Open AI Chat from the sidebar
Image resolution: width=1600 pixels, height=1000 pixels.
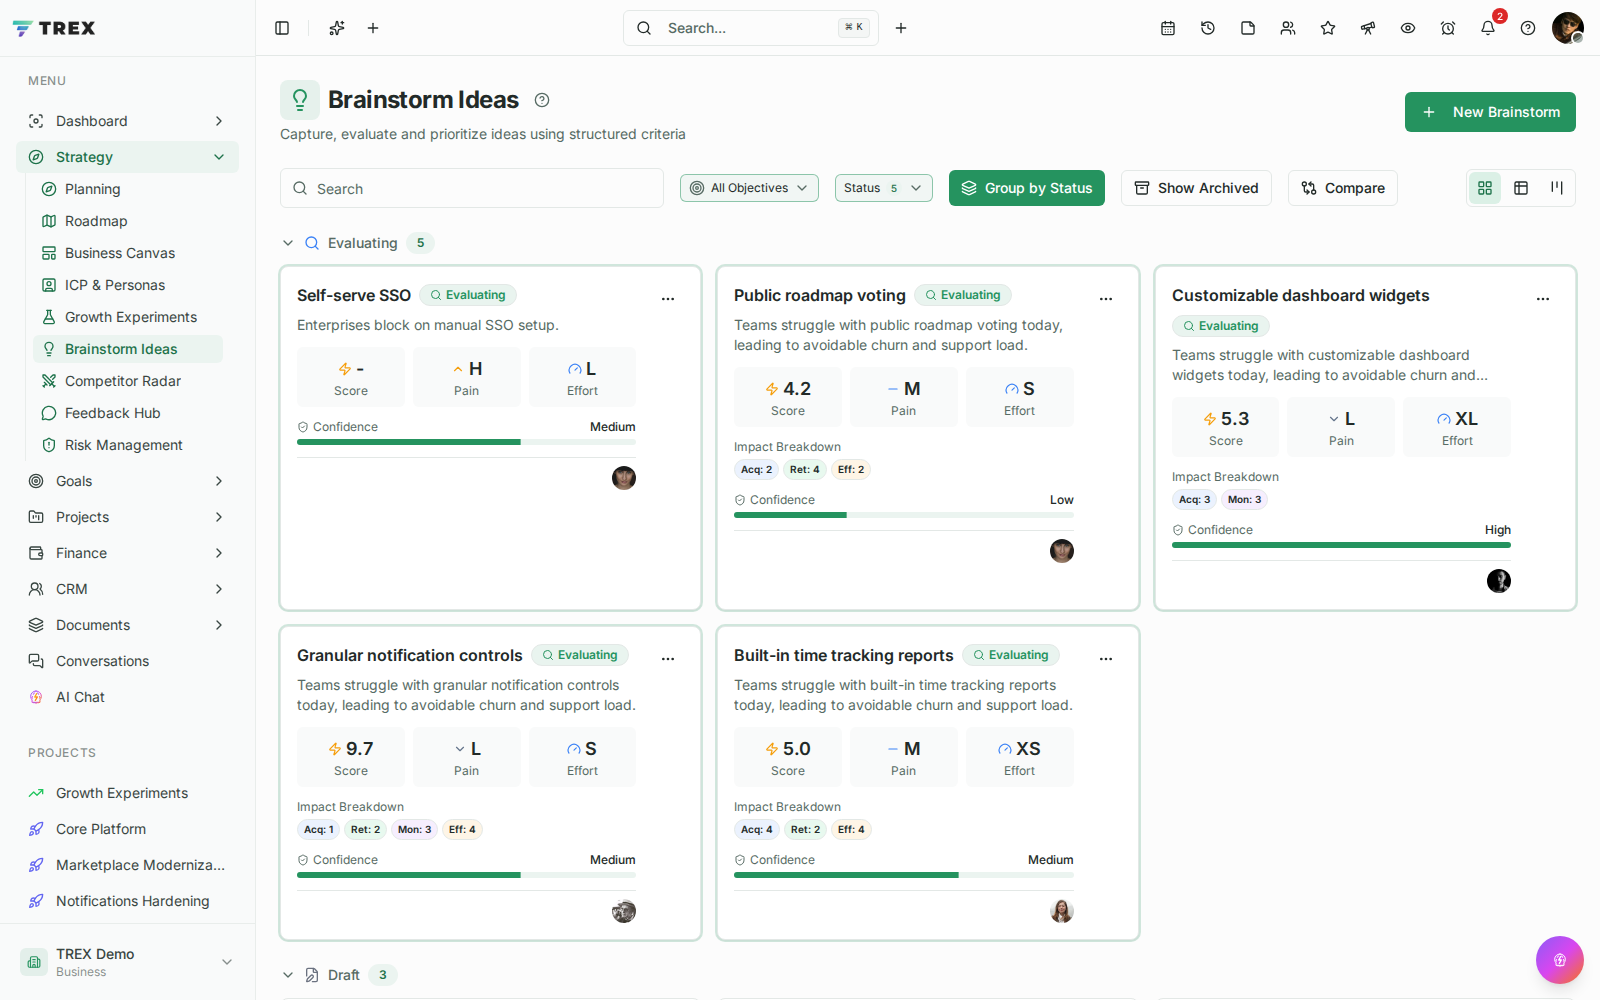(x=128, y=697)
